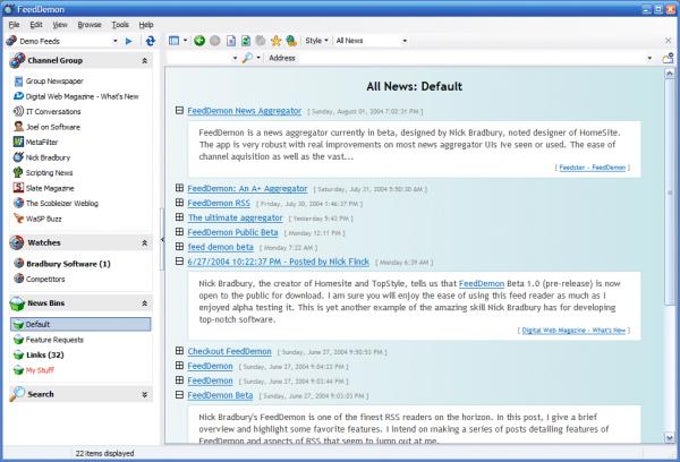Viewport: 680px width, 462px height.
Task: Close the browser tab with the X
Action: tap(668, 40)
